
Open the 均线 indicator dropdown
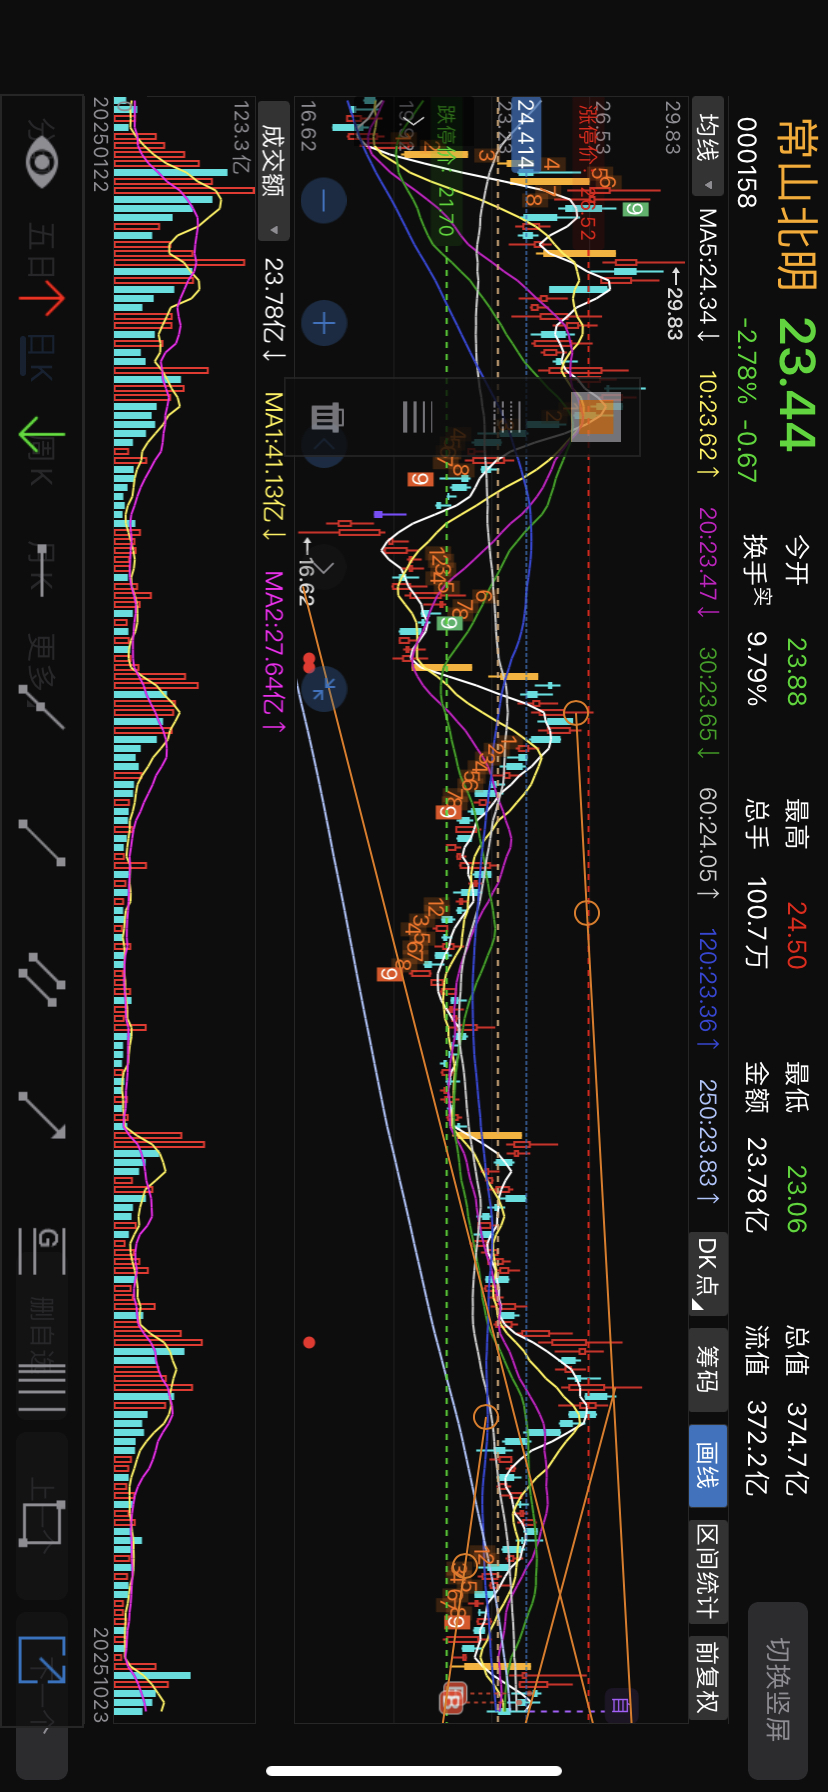[709, 148]
